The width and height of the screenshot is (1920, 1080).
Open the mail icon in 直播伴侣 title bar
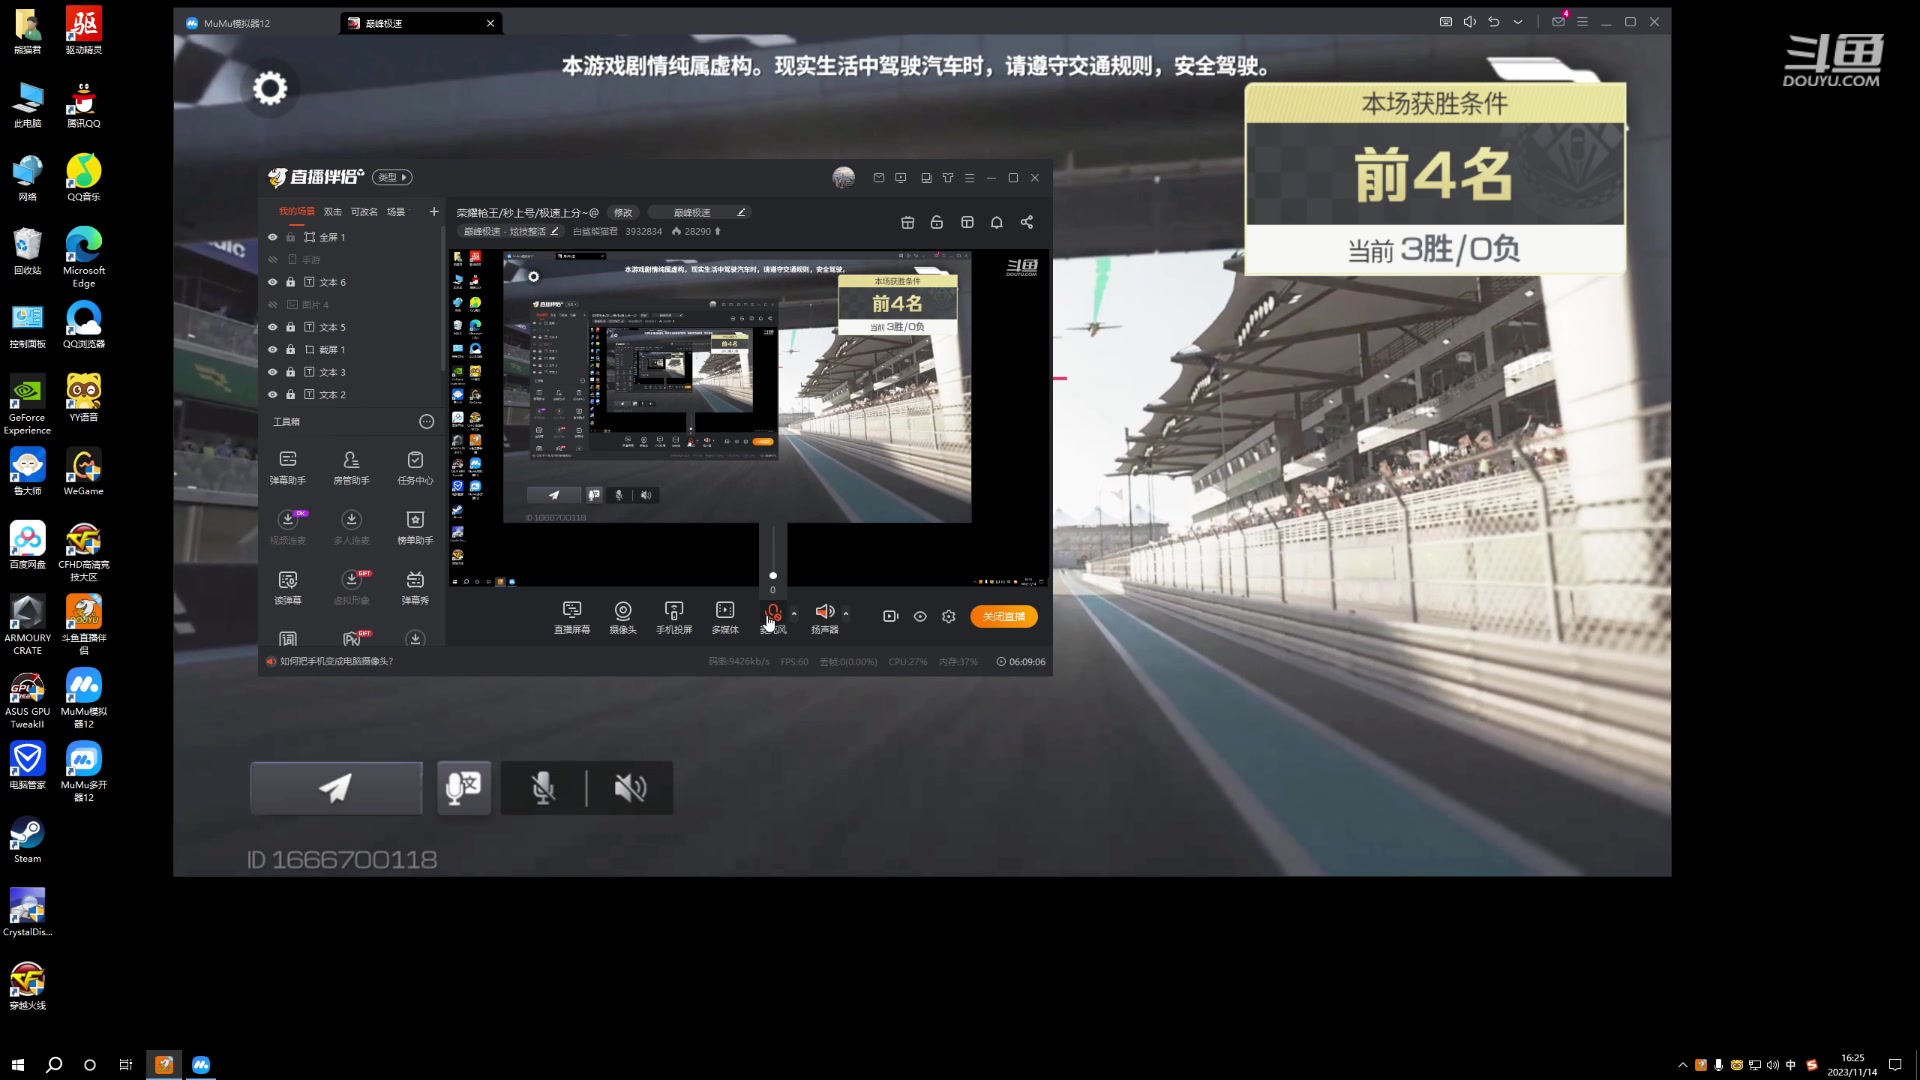coord(879,177)
